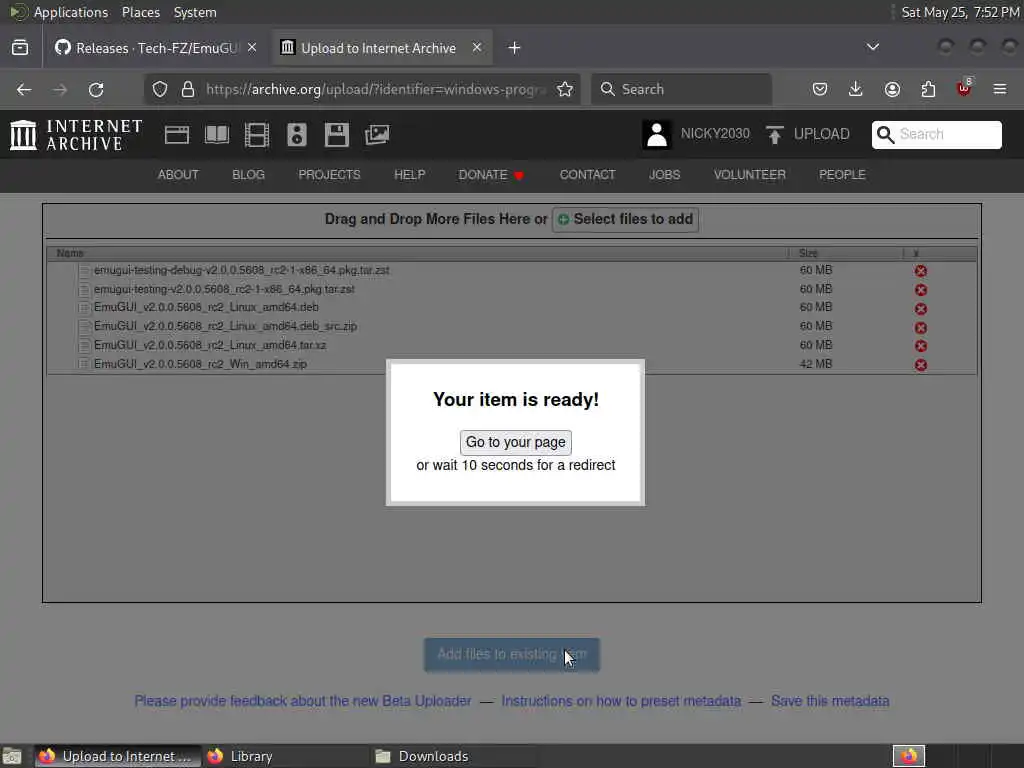Open the DONATE nav link
The width and height of the screenshot is (1024, 768).
[x=490, y=175]
